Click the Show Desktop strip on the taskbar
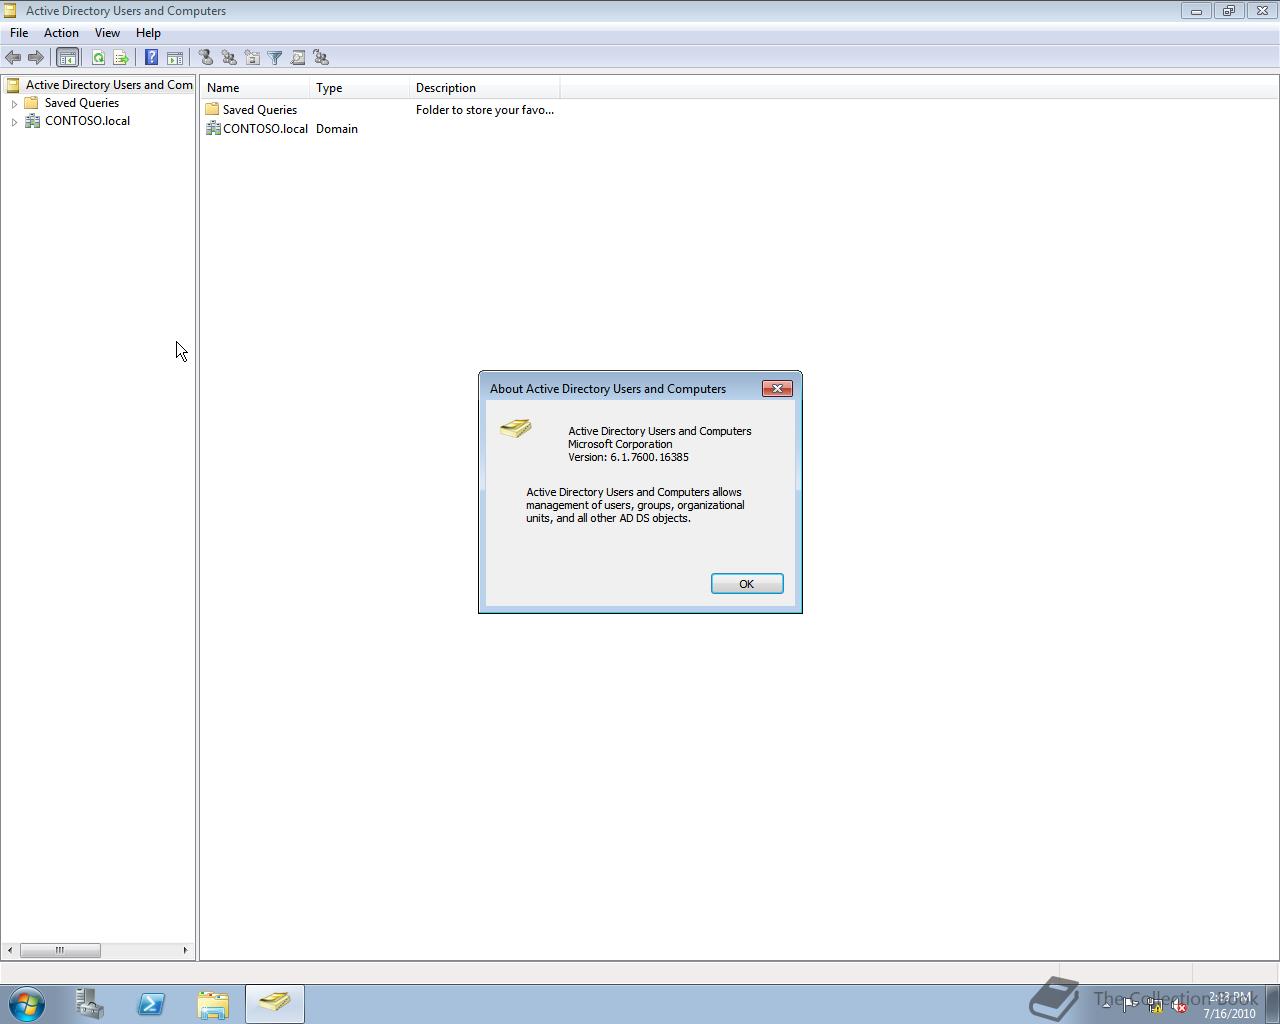Screen dimensions: 1280x1024 coord(1272,1004)
